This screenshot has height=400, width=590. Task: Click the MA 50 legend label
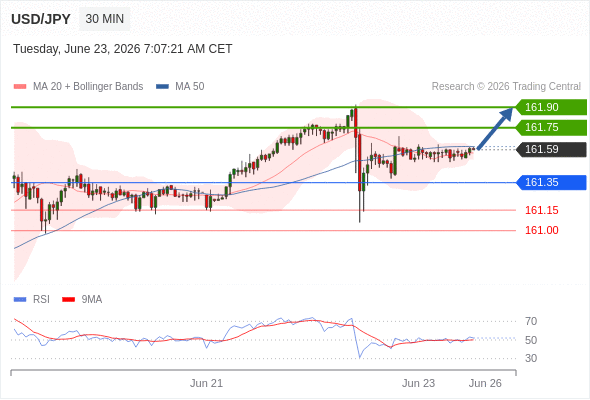point(190,87)
